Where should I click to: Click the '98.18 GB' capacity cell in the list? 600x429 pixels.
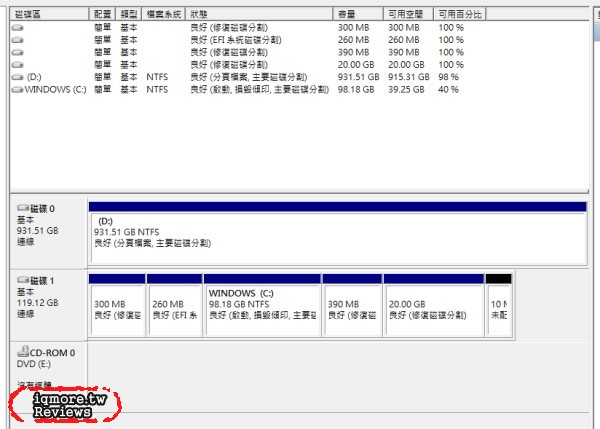coord(356,90)
